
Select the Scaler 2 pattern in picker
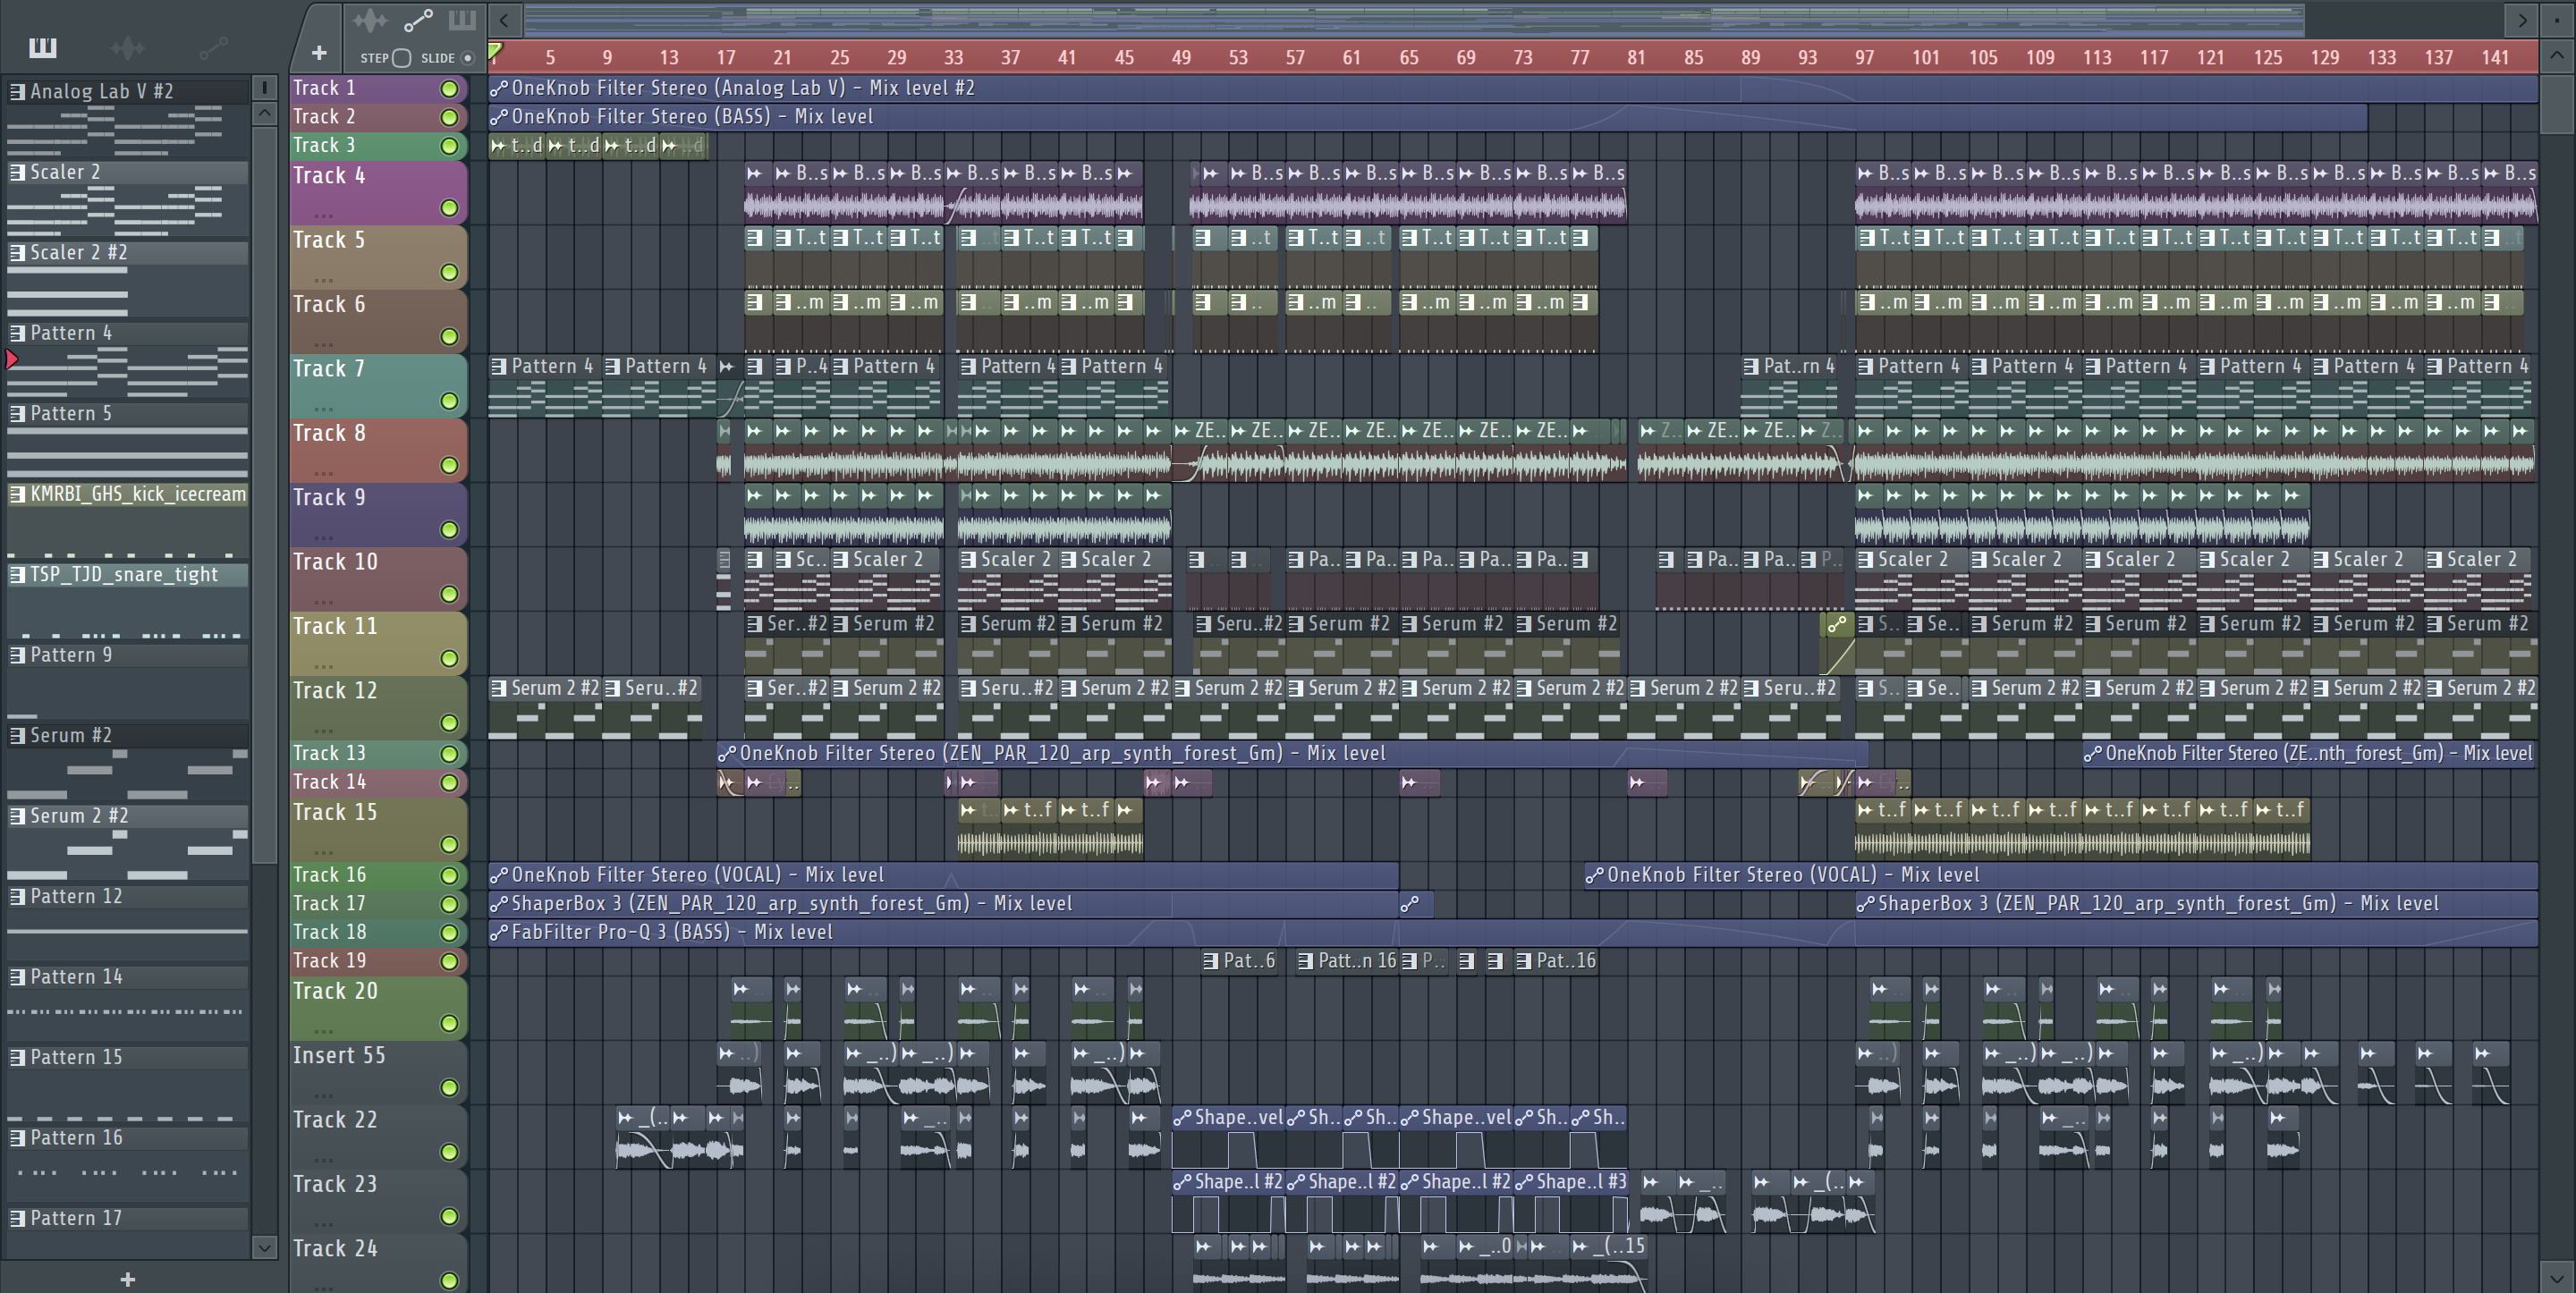point(128,172)
